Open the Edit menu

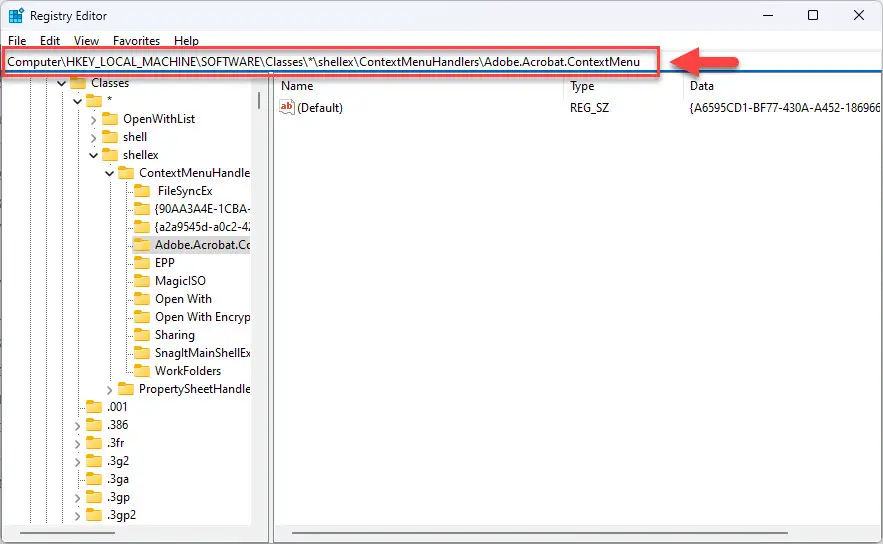50,41
